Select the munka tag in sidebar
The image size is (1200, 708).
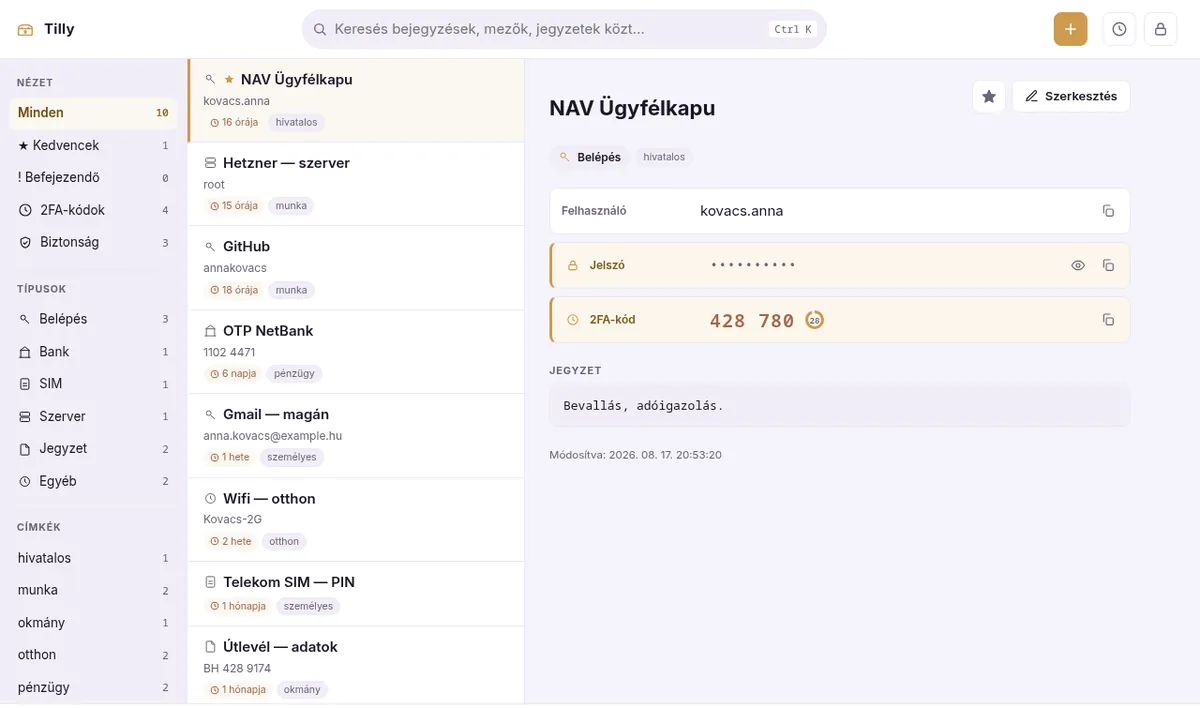(93, 590)
